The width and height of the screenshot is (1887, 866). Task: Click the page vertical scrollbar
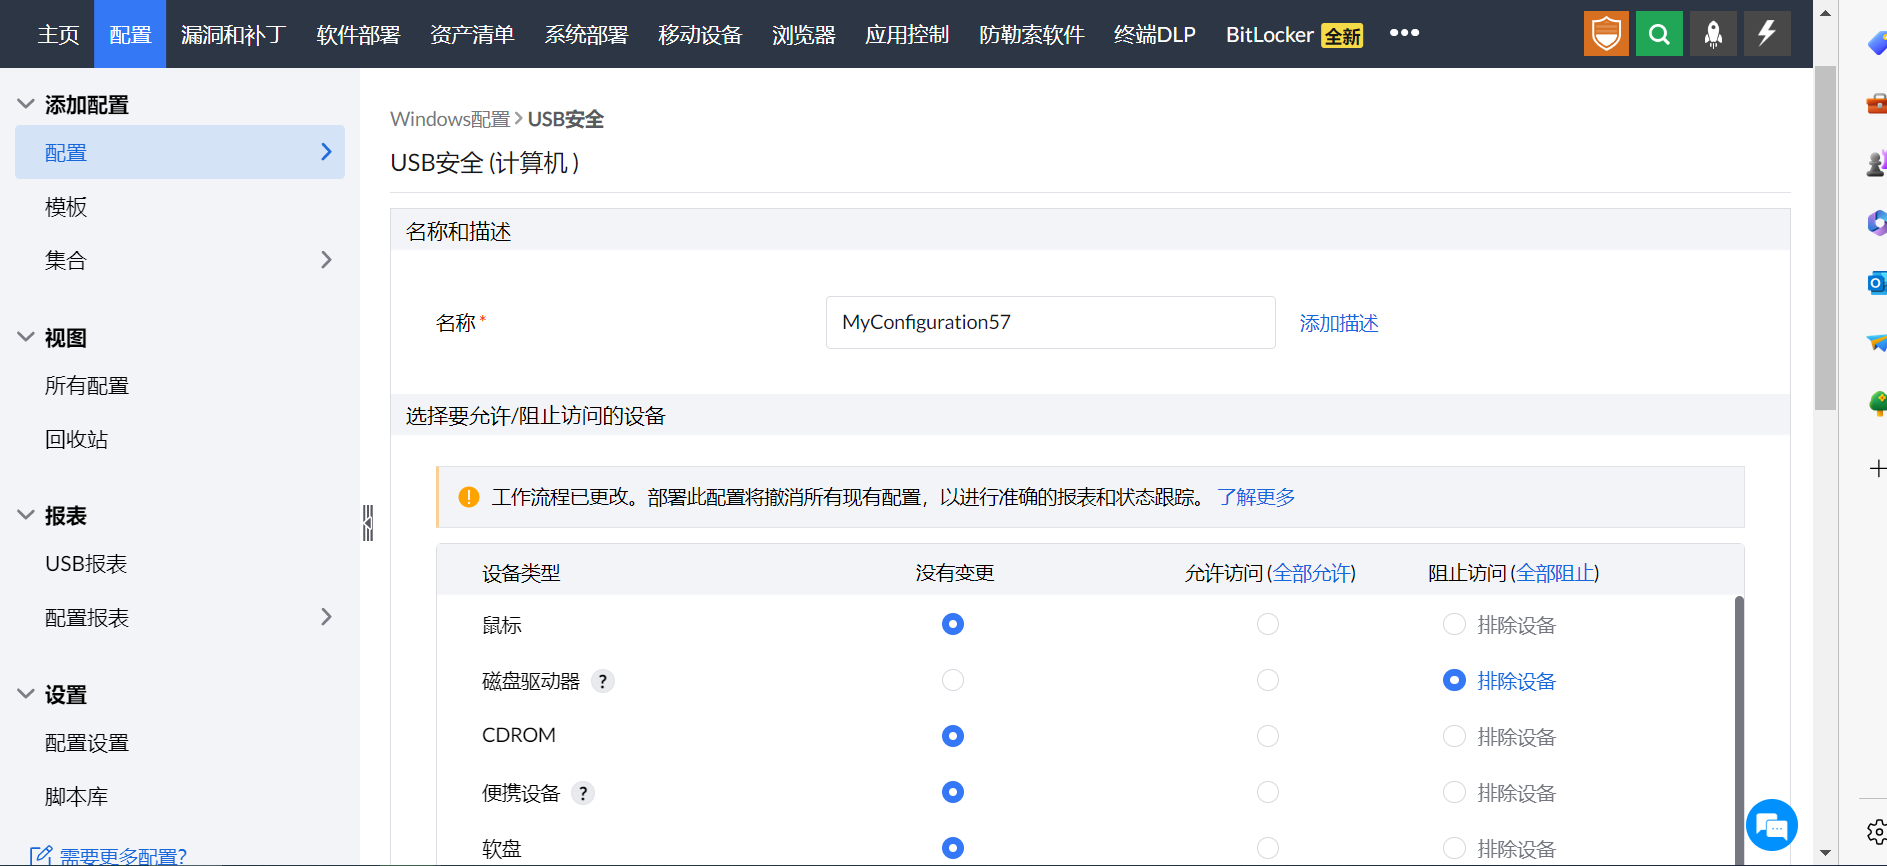pos(1825,238)
